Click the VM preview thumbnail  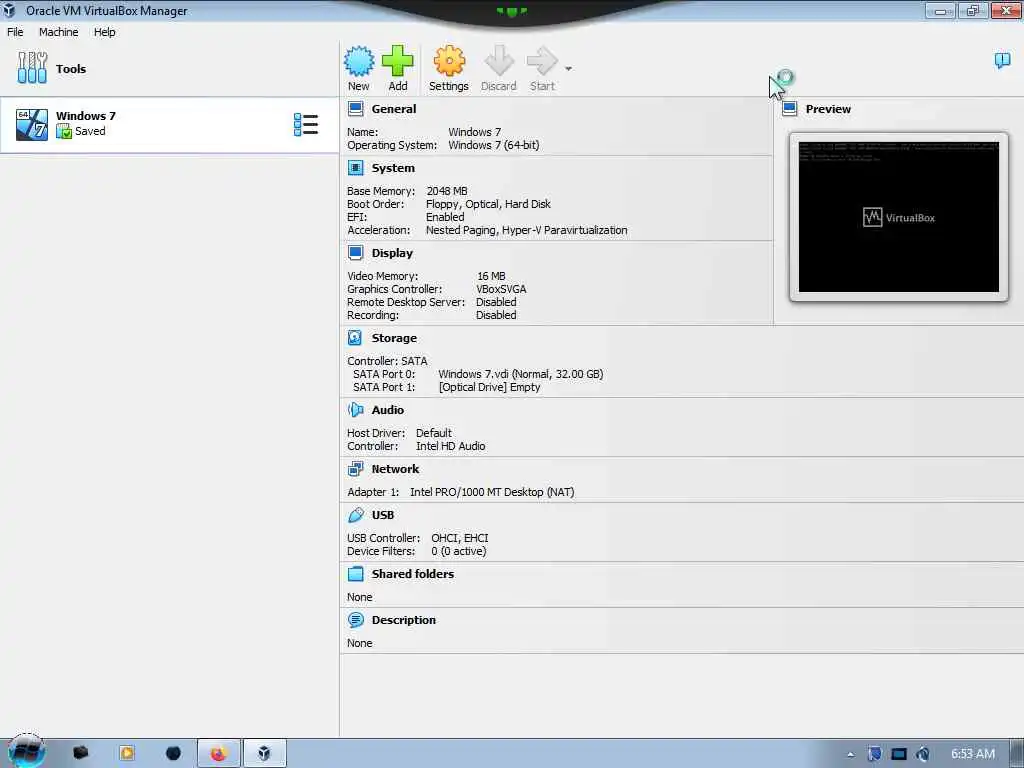click(x=899, y=217)
